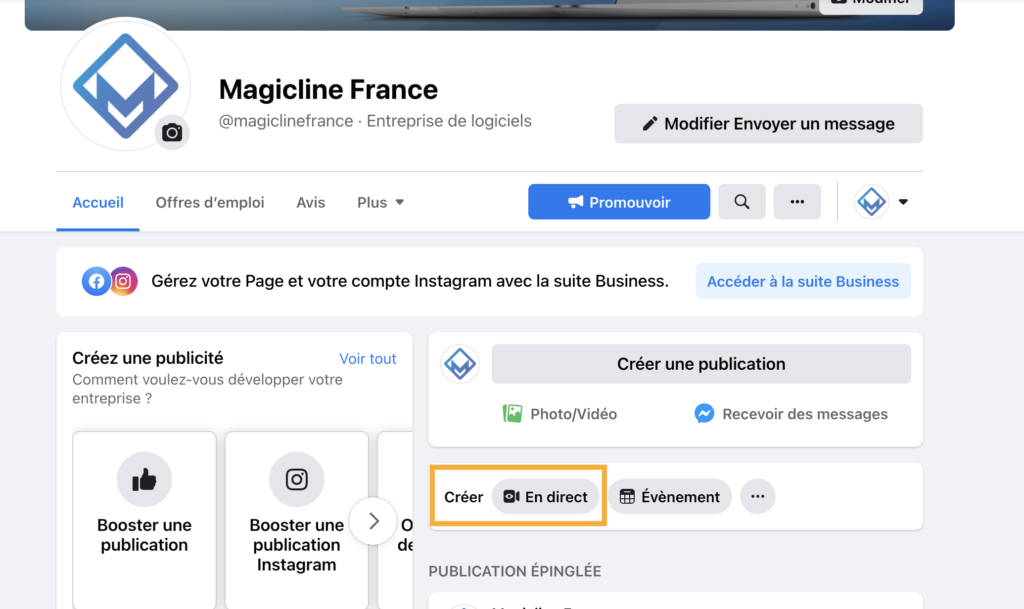Open the page identity switcher dropdown arrow
The image size is (1024, 609).
click(903, 202)
